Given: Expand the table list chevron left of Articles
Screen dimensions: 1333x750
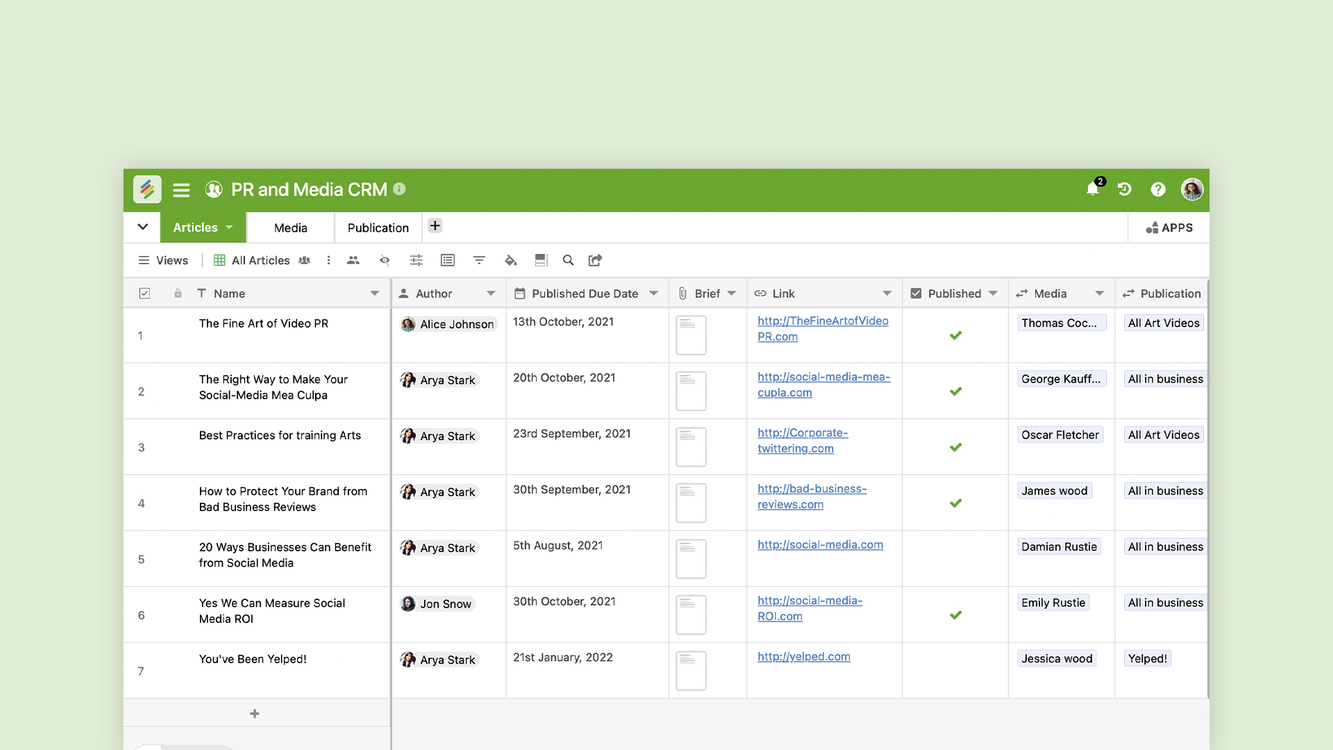Looking at the screenshot, I should tap(142, 227).
